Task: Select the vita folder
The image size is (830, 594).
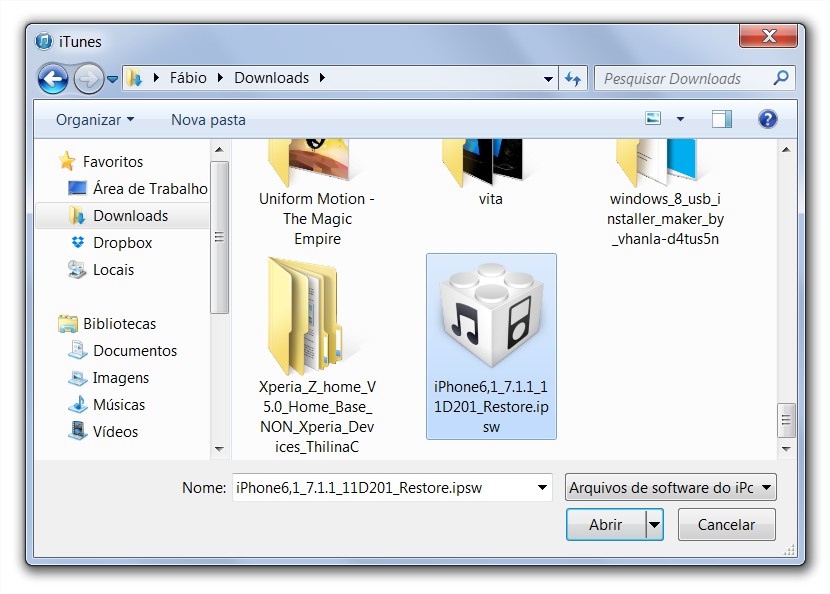Action: point(490,173)
